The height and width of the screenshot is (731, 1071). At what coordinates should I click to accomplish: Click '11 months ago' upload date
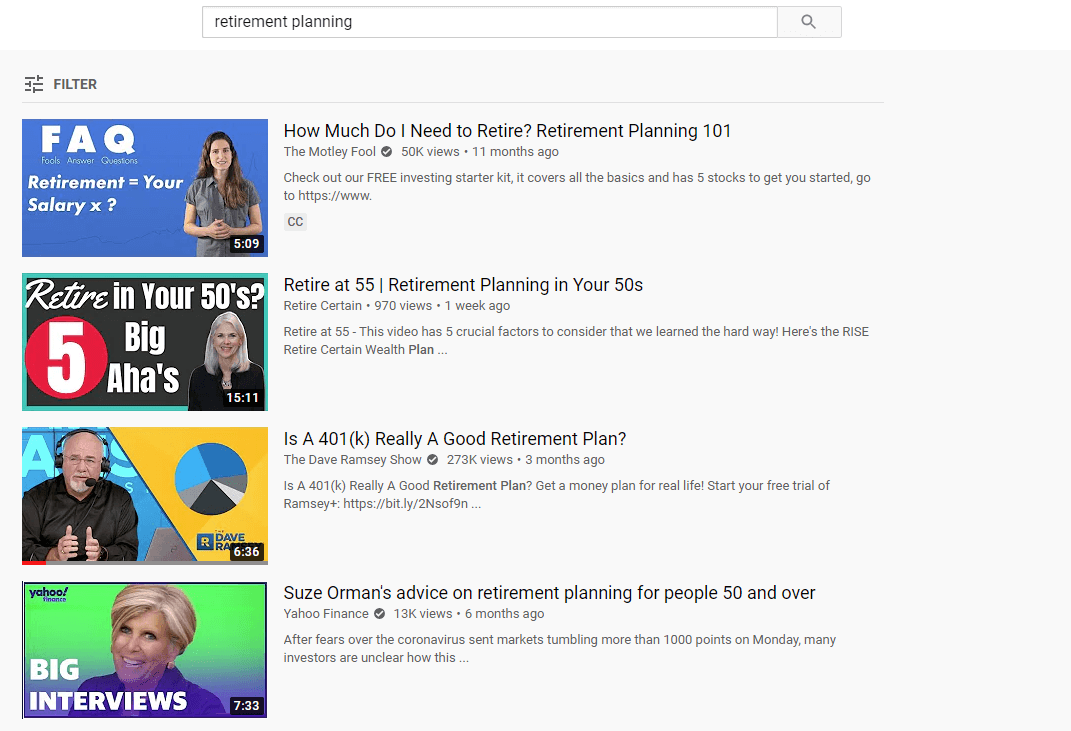click(x=515, y=152)
